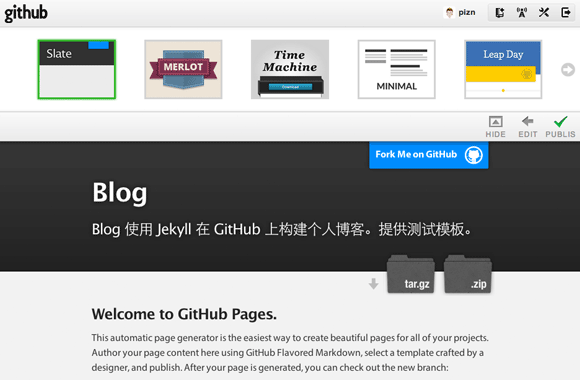Select the Slate theme thumbnail
This screenshot has width=580, height=380.
click(x=77, y=70)
